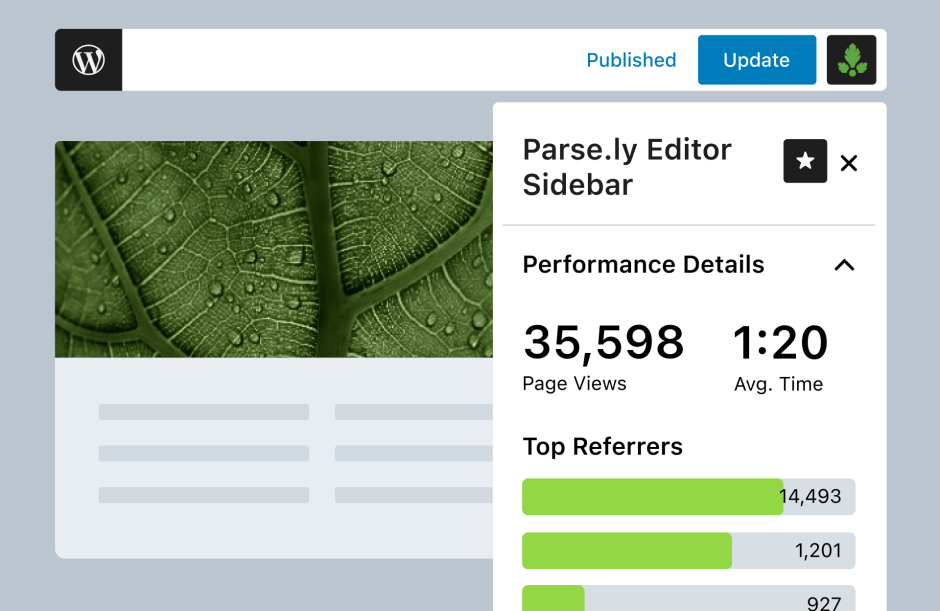940x611 pixels.
Task: Click the star pin icon beside Parse.ly sidebar
Action: click(805, 162)
